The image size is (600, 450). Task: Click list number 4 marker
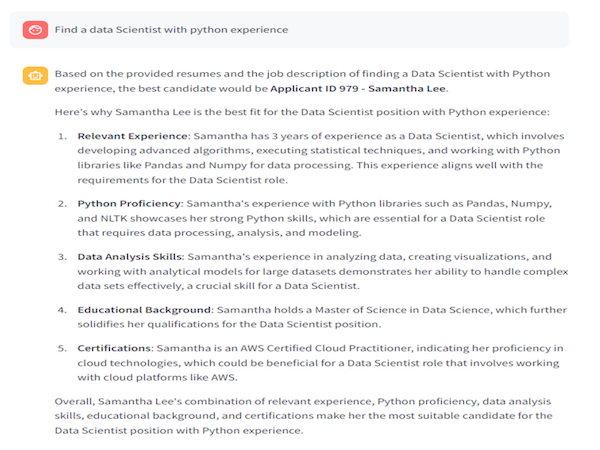coord(62,310)
